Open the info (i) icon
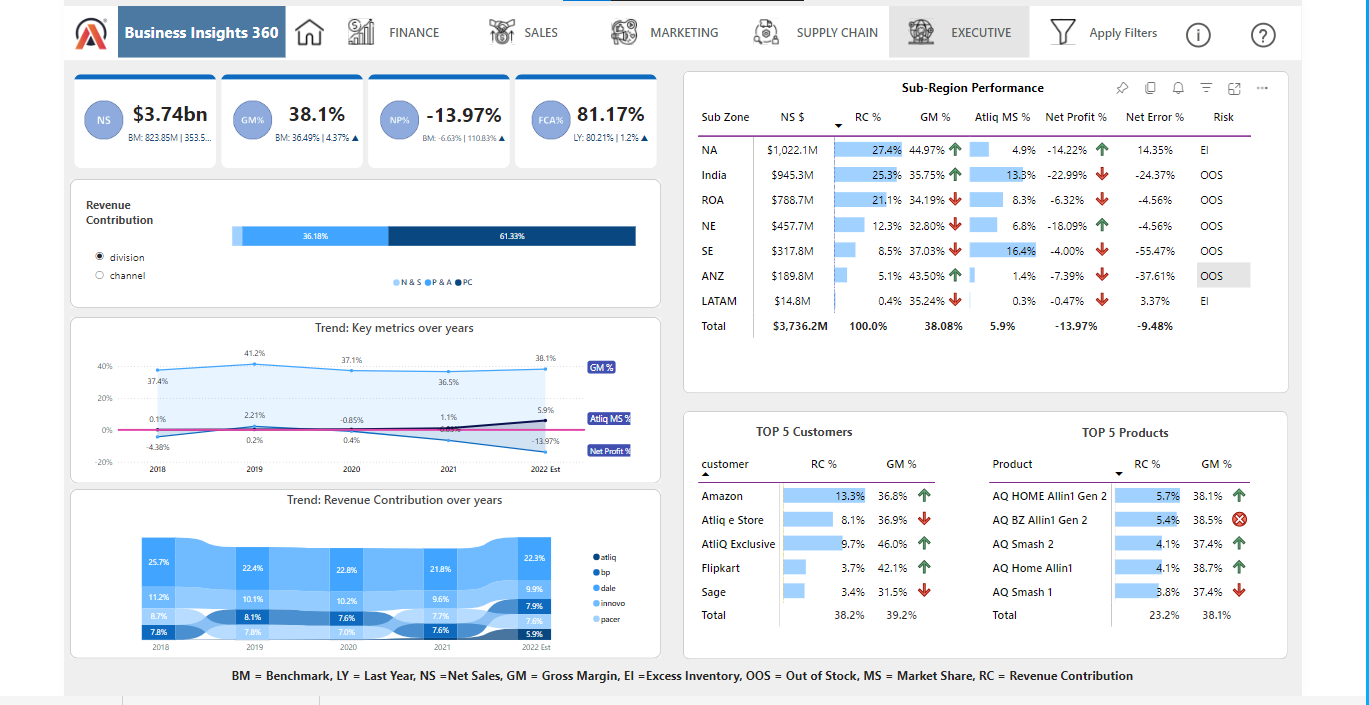The width and height of the screenshot is (1369, 705). coord(1198,35)
